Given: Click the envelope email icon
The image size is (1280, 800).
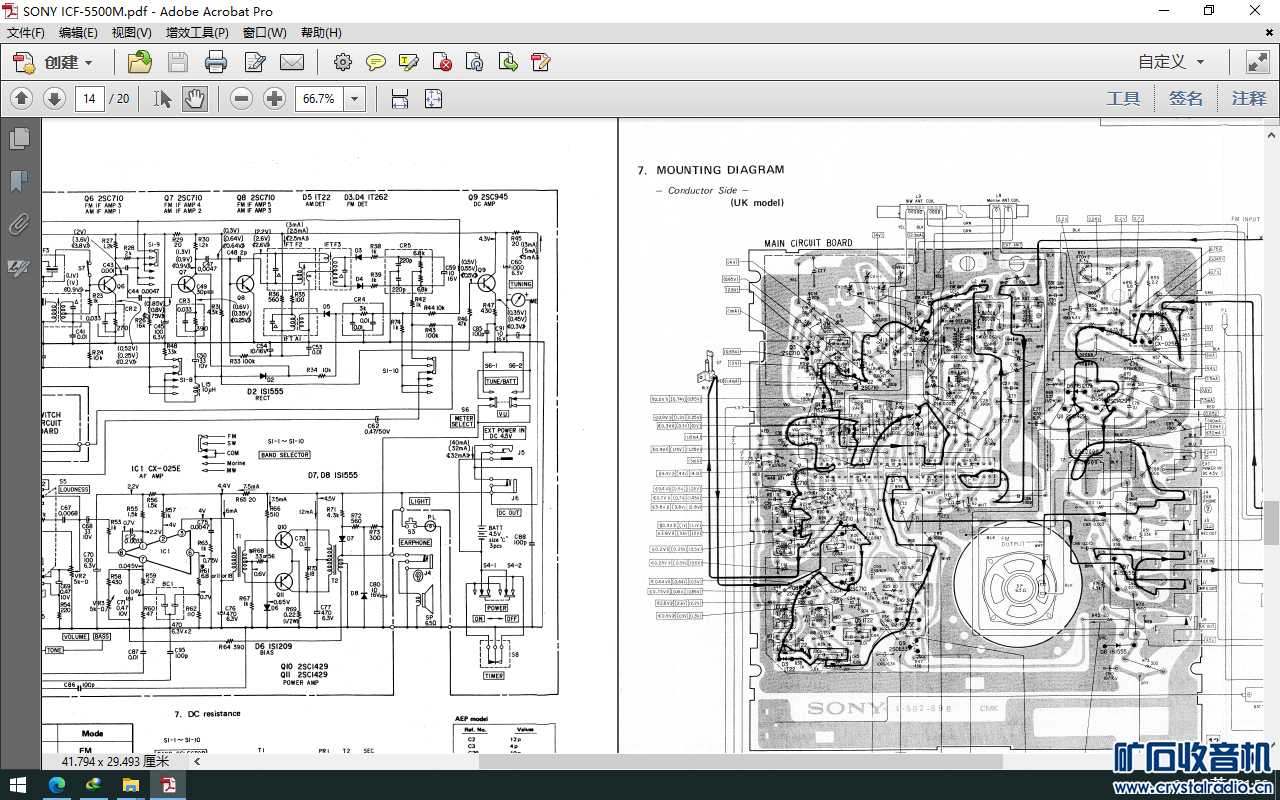Looking at the screenshot, I should pyautogui.click(x=292, y=62).
